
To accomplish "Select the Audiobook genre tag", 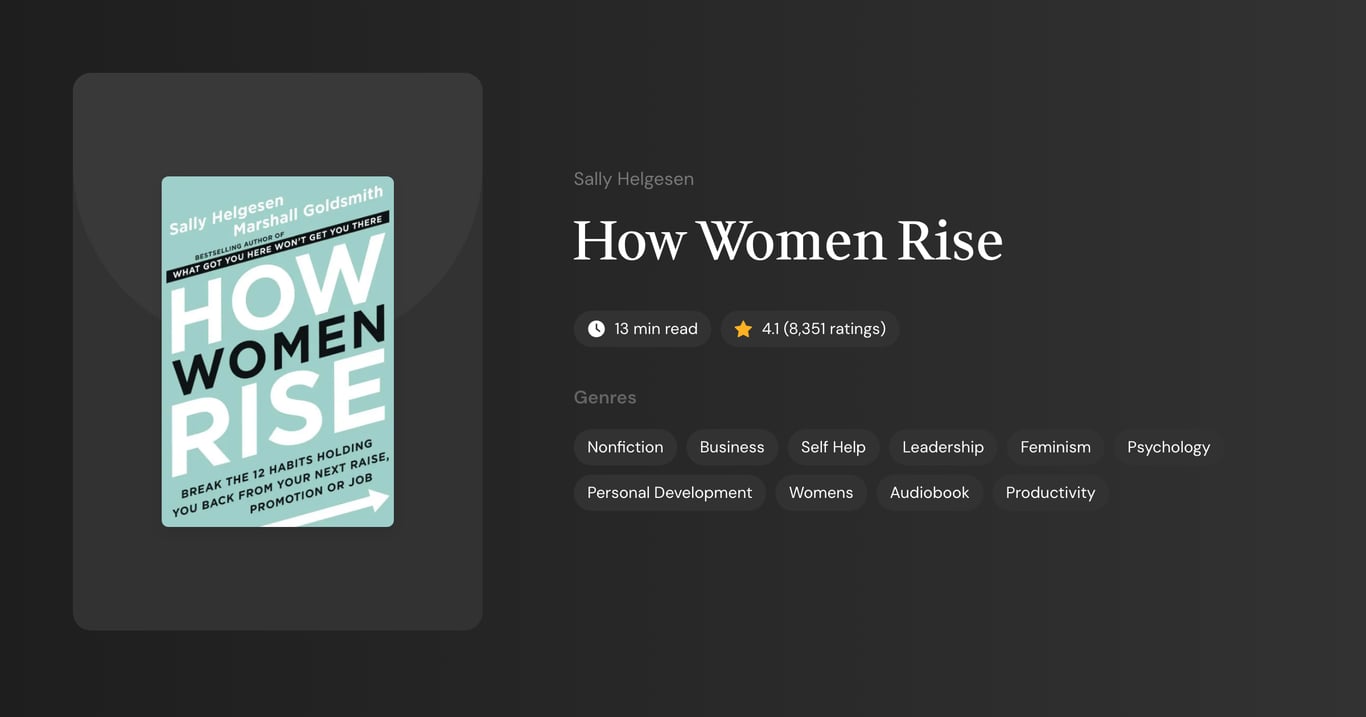I will pos(930,493).
